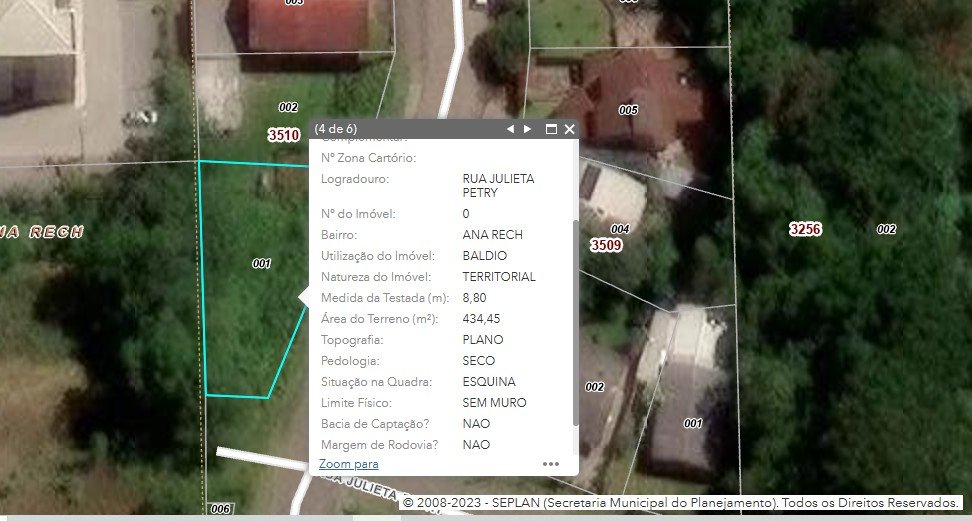Click lot 002 beside block 3256
The image size is (972, 521).
click(x=886, y=229)
